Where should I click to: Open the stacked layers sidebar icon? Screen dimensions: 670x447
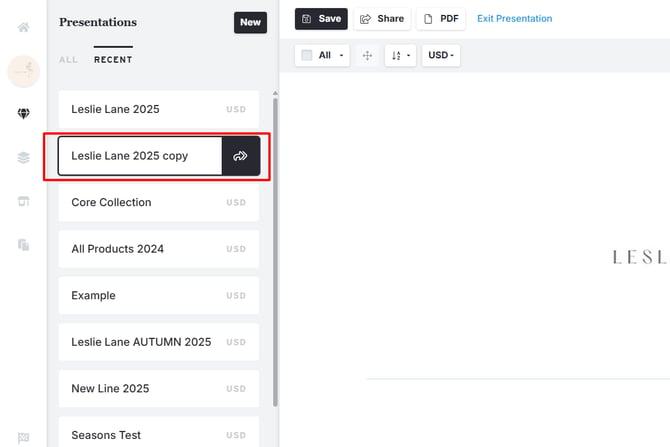click(24, 157)
